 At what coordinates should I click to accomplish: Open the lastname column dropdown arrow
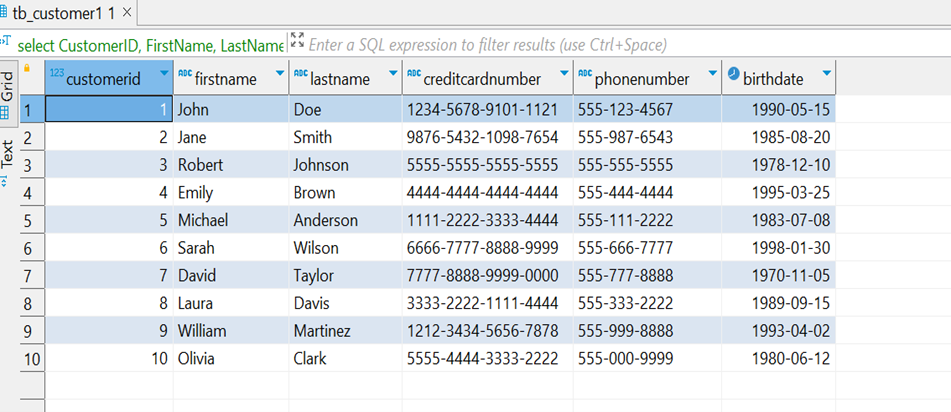pyautogui.click(x=390, y=76)
